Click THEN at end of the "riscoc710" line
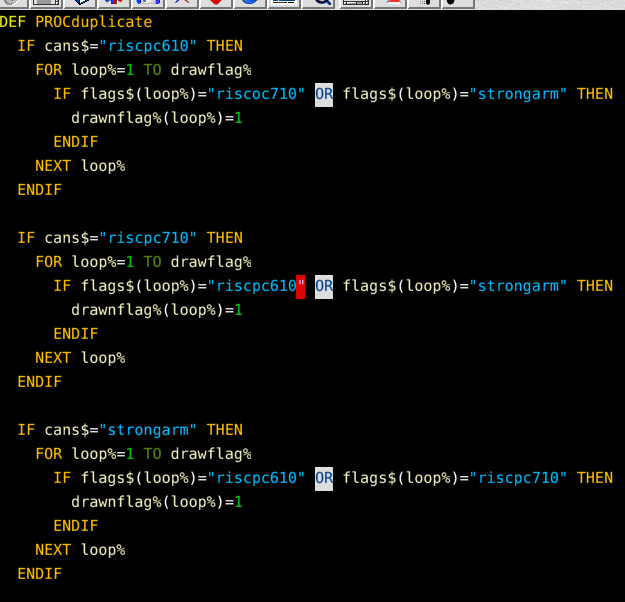This screenshot has height=602, width=625. (x=595, y=94)
